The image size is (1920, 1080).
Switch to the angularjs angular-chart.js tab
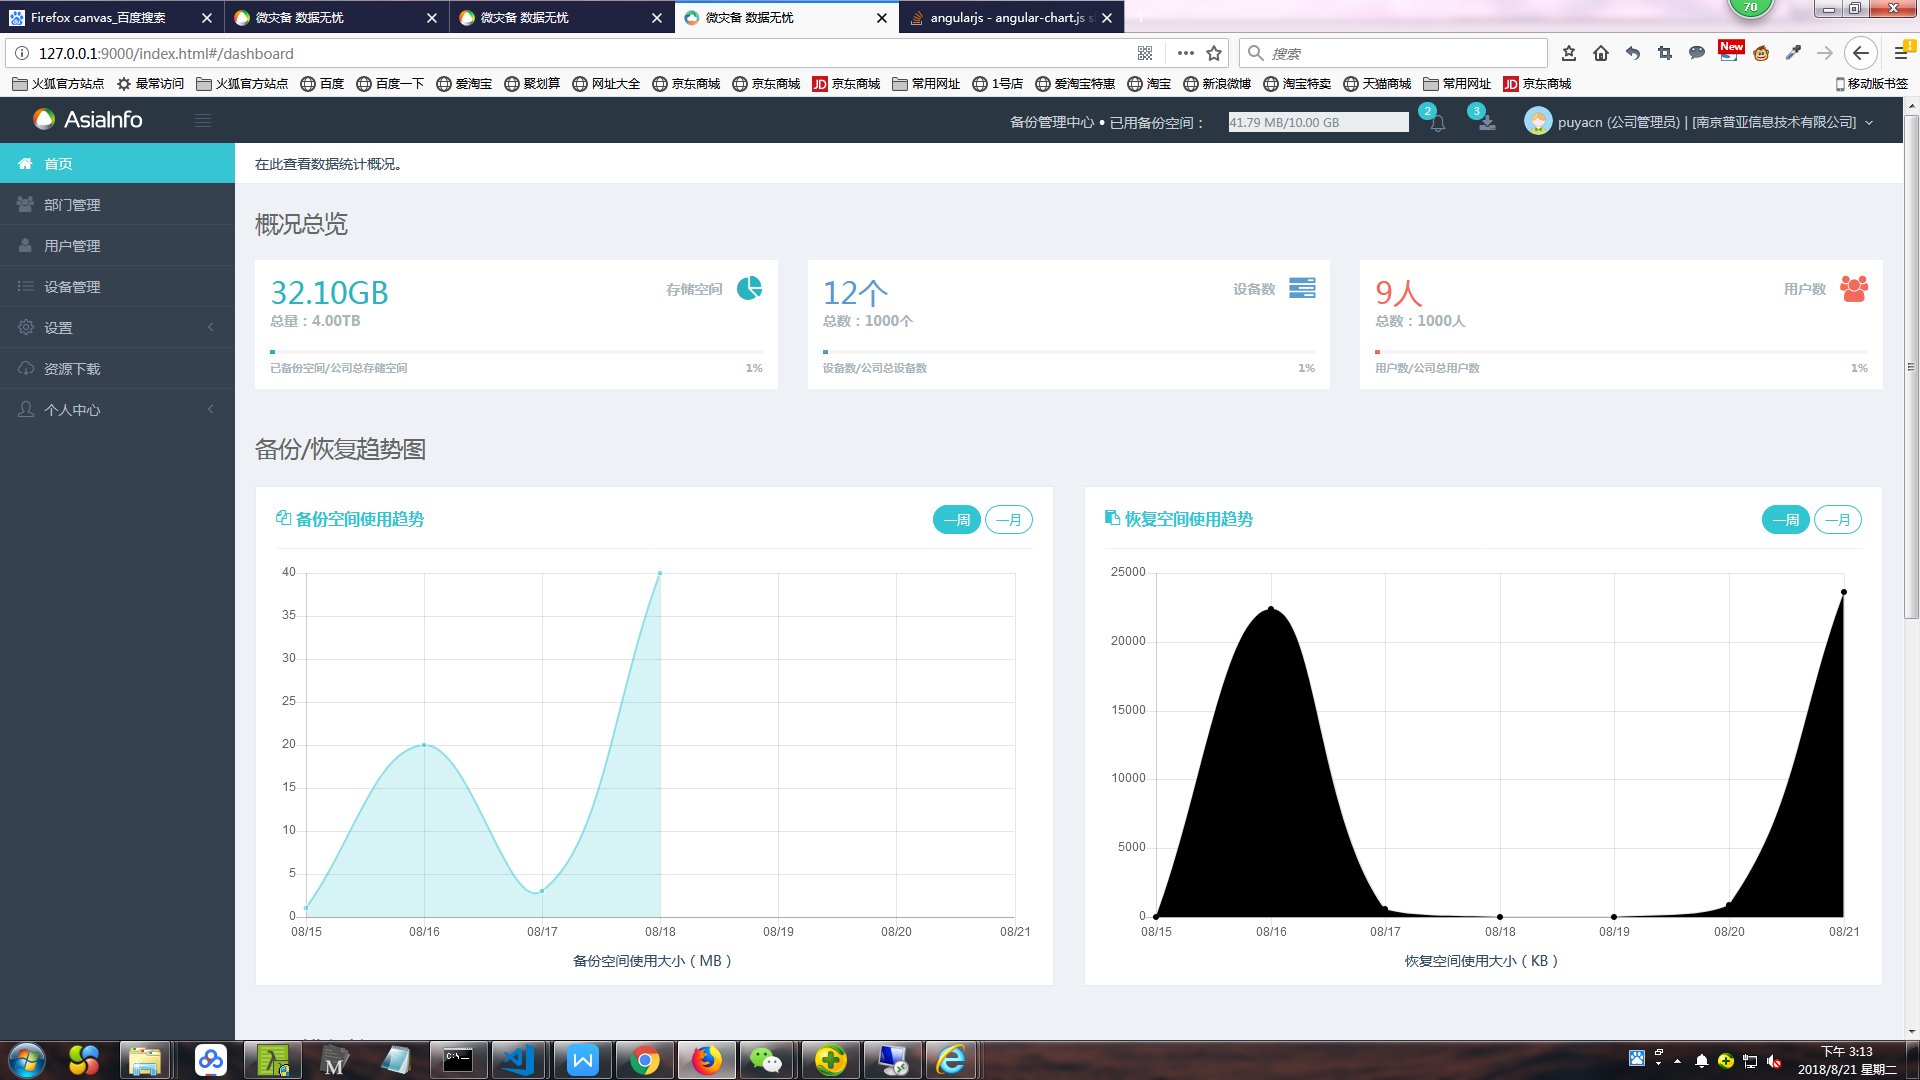coord(1005,18)
